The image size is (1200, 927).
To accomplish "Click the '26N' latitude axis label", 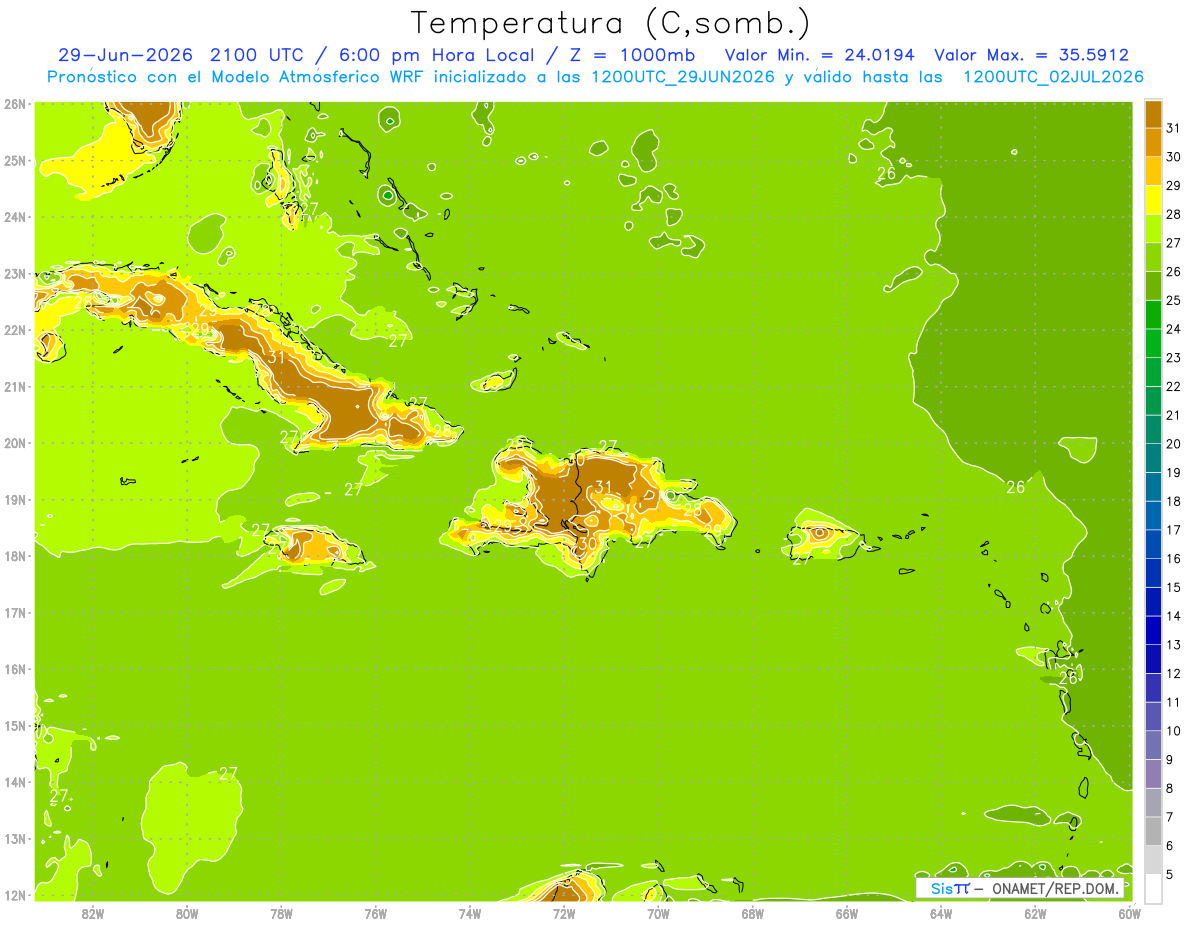I will [15, 104].
